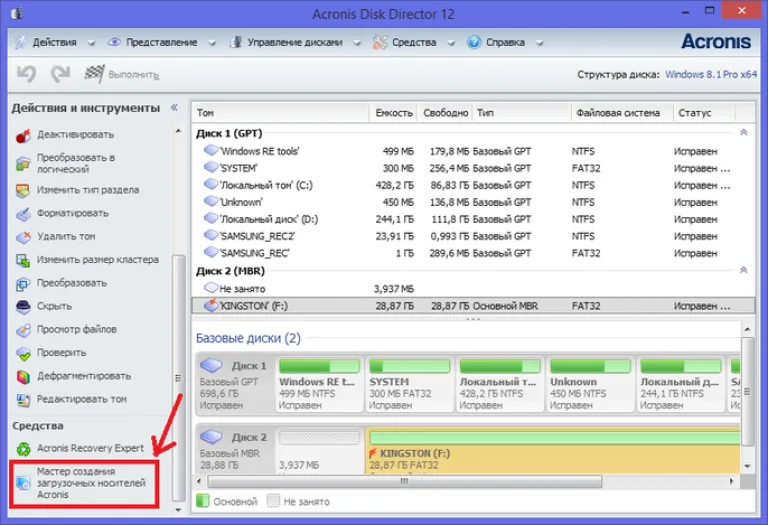This screenshot has width=768, height=525.
Task: Click KINGSTON (F:) row flag icon
Action: 211,305
